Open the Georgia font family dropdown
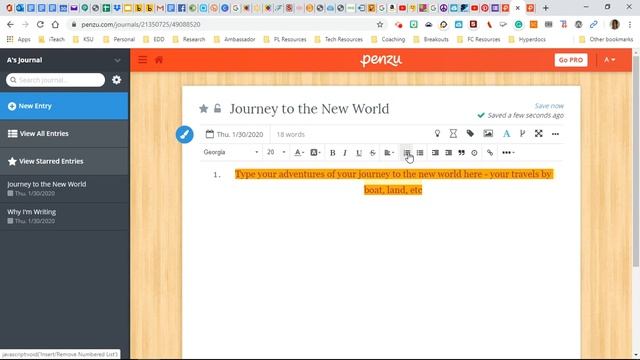Viewport: 640px width, 360px height. pyautogui.click(x=231, y=152)
